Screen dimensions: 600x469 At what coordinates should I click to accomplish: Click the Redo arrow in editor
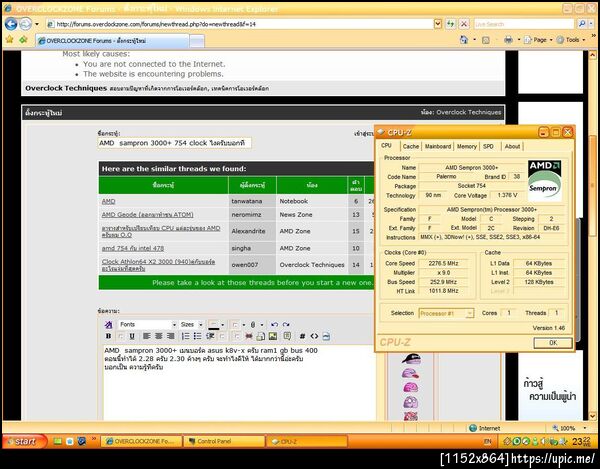(286, 325)
